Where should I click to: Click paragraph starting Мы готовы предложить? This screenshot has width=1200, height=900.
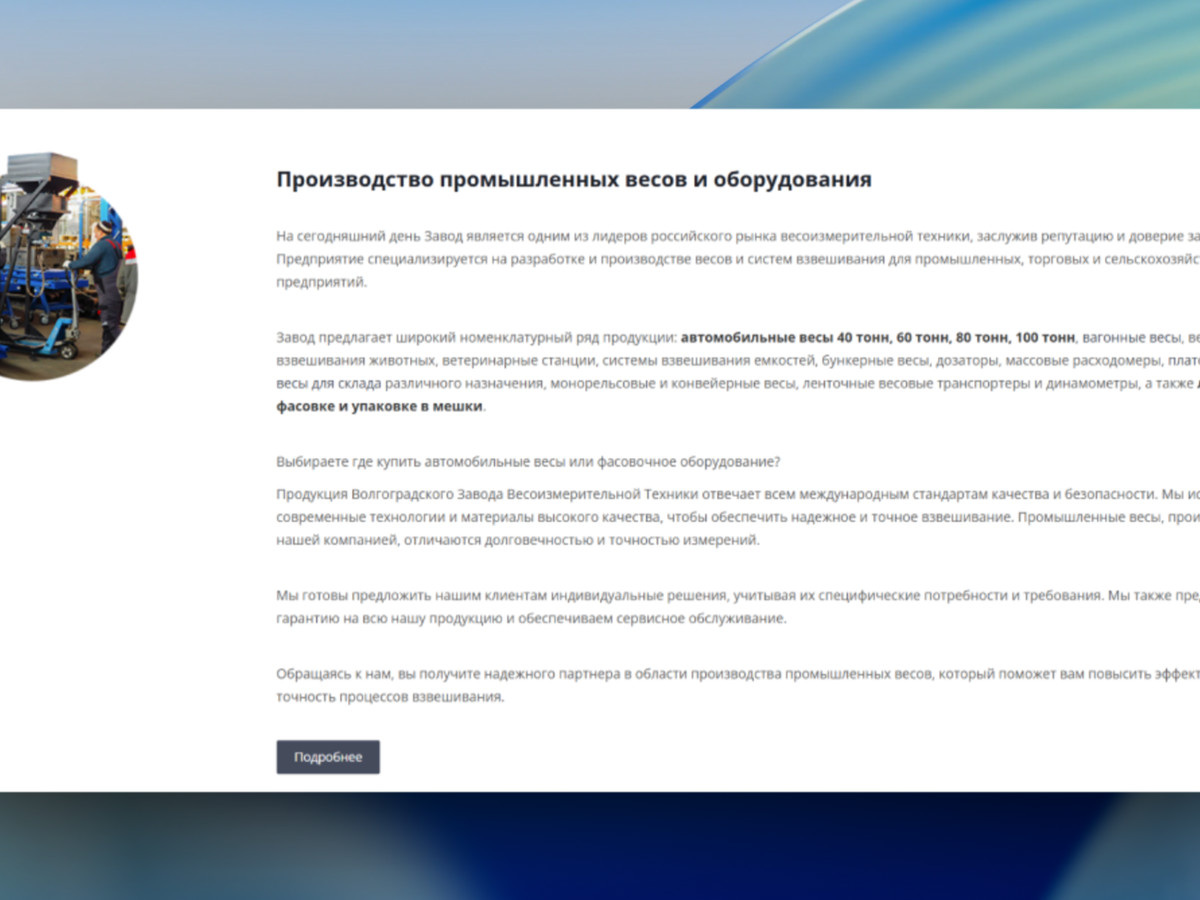(x=738, y=607)
